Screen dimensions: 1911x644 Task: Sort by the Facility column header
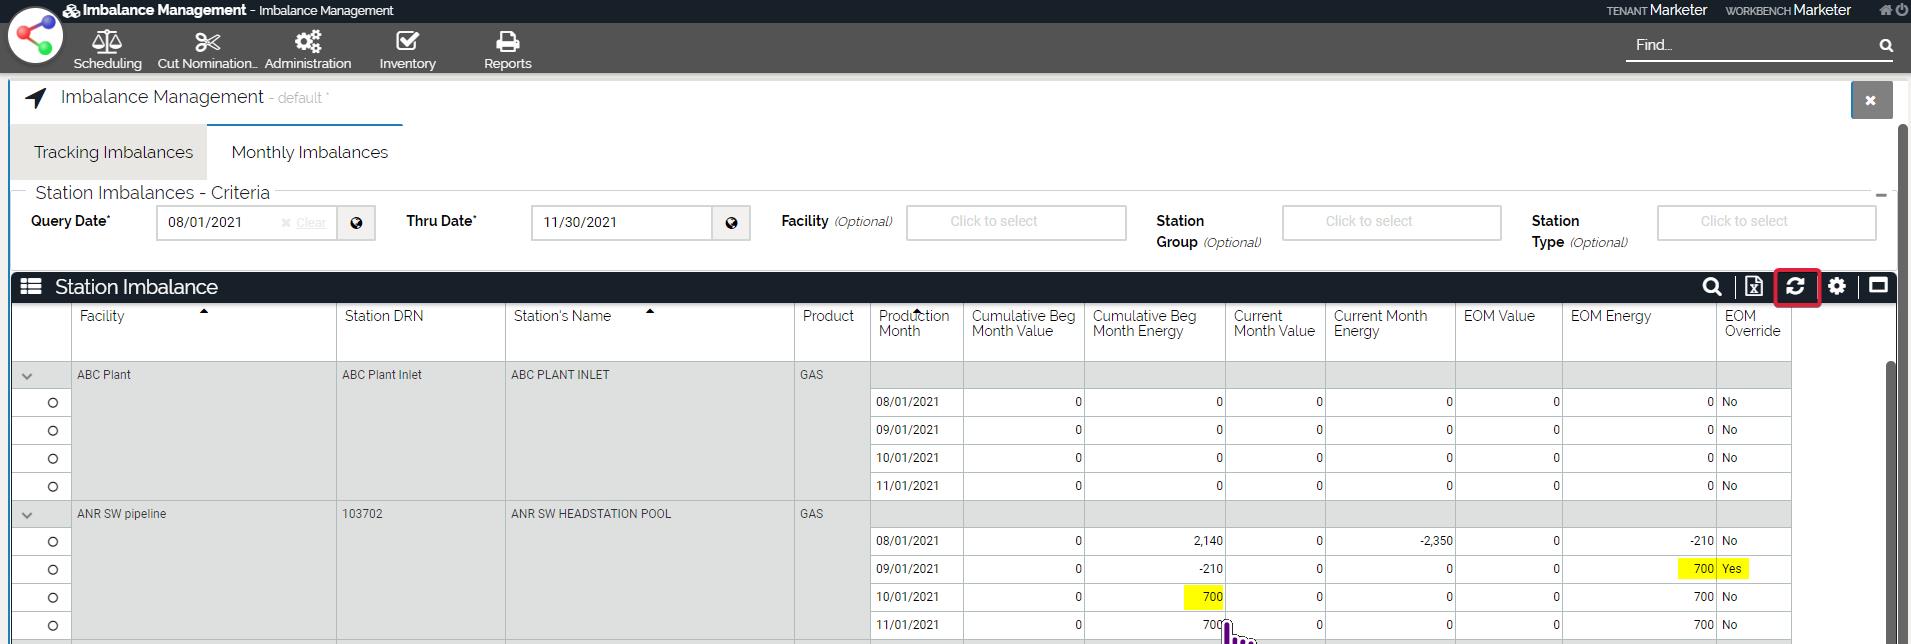tap(102, 316)
